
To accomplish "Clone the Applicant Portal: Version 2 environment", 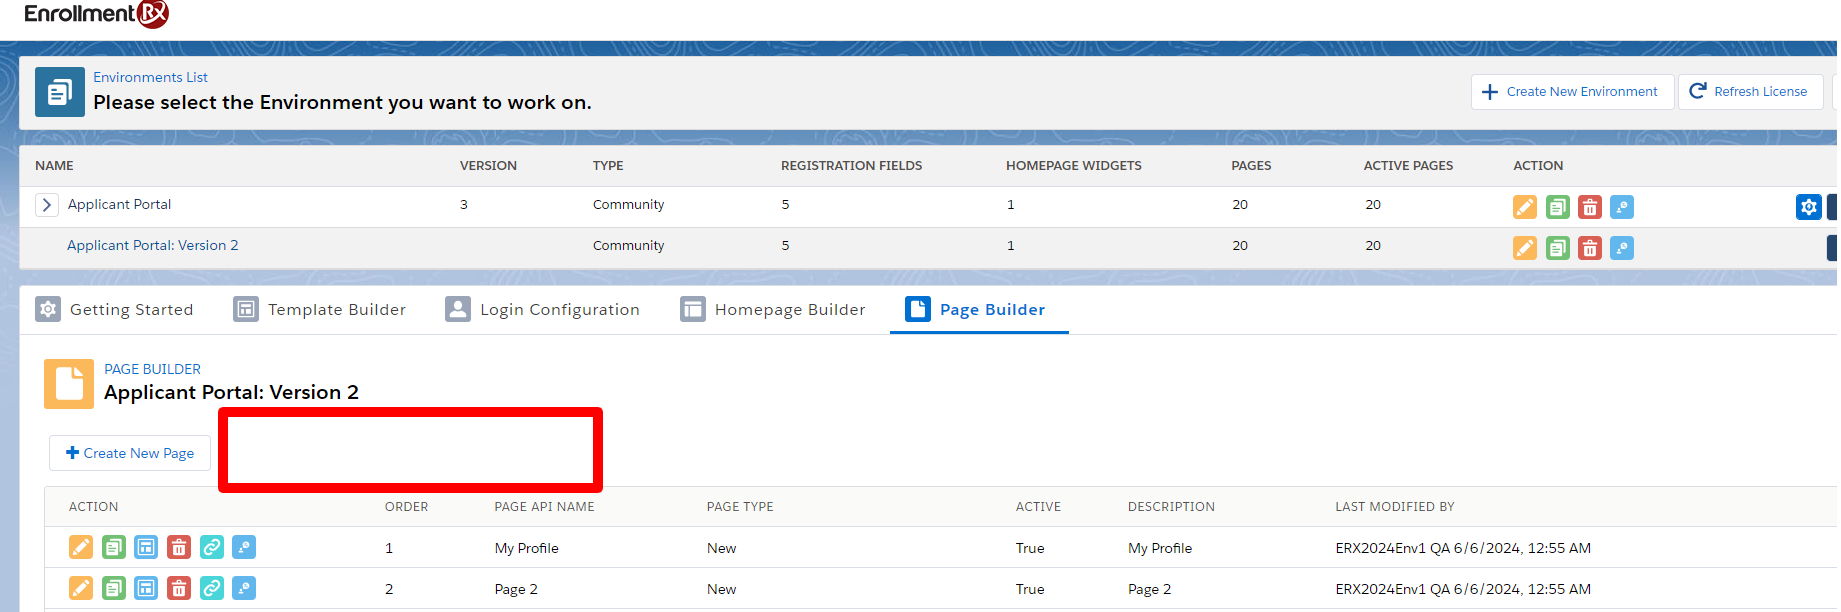I will [1557, 248].
